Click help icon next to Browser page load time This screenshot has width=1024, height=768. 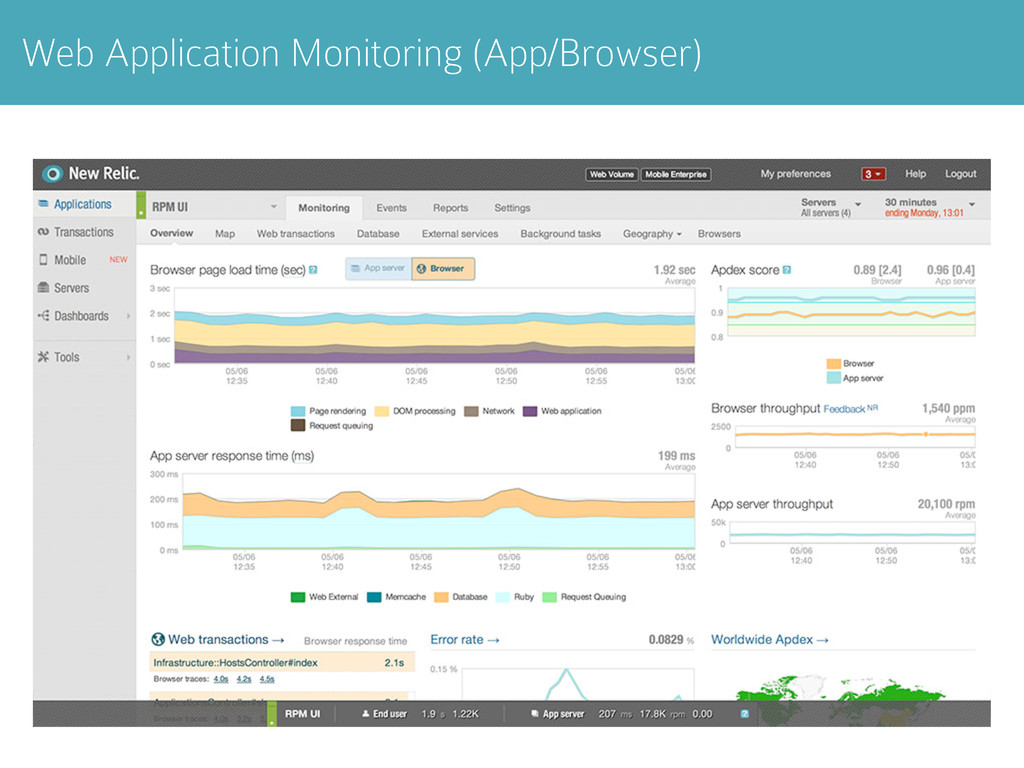313,270
